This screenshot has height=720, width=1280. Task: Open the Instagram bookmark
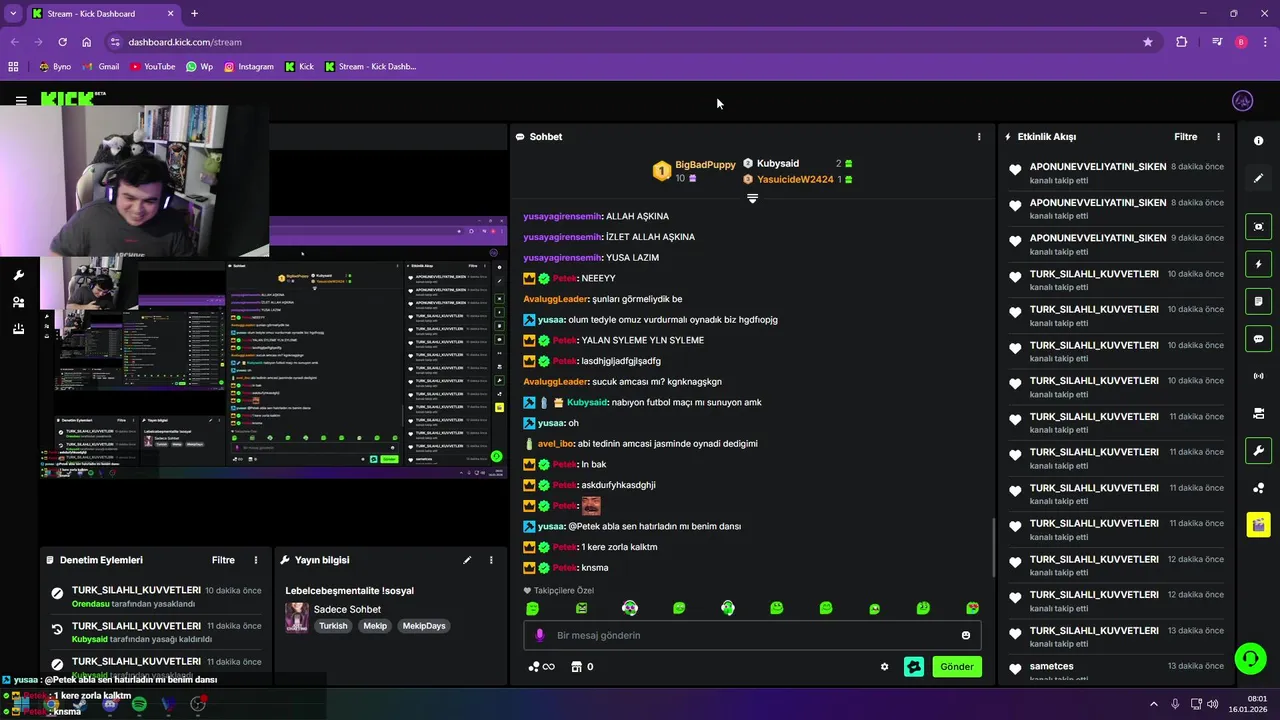[x=248, y=67]
